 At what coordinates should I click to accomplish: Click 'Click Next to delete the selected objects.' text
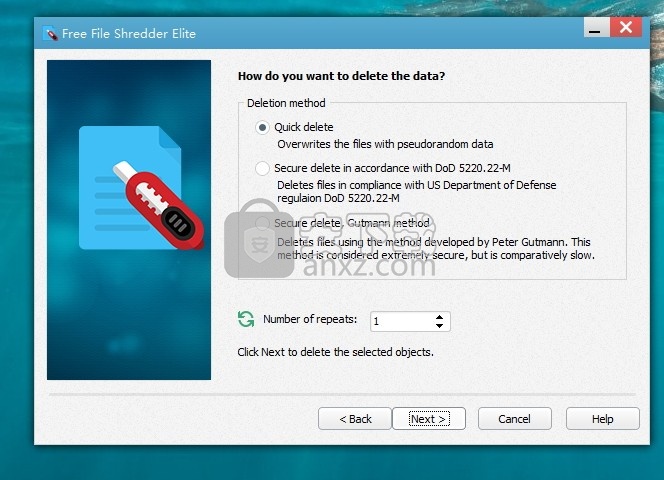[335, 352]
